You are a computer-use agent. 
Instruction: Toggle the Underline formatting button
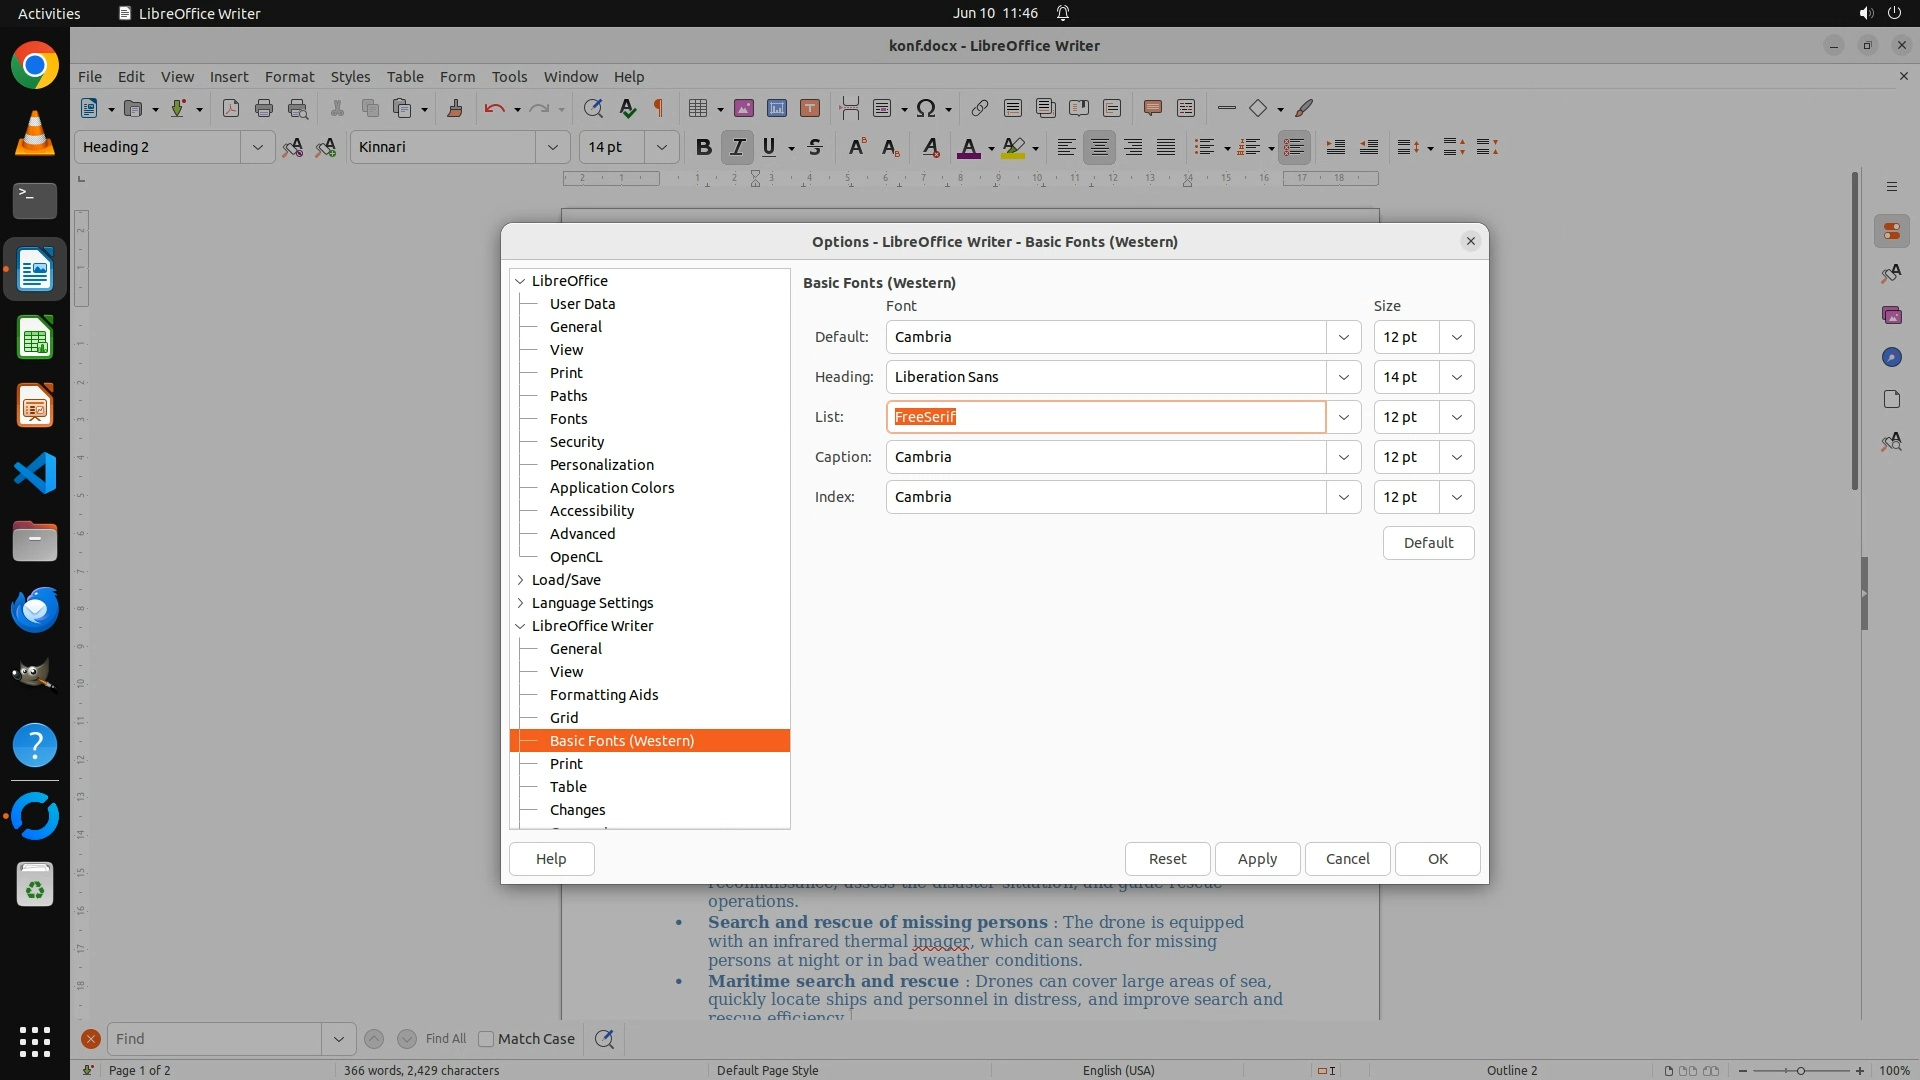(x=769, y=147)
